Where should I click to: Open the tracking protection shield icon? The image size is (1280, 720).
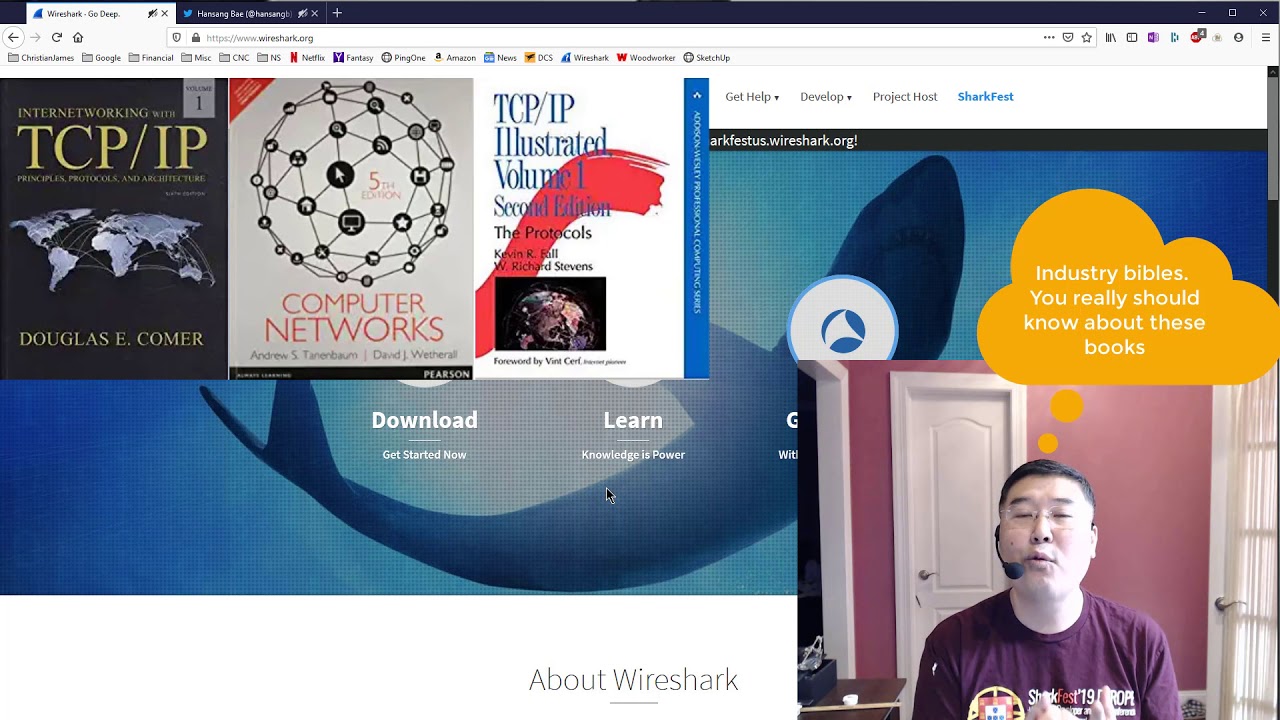[177, 38]
